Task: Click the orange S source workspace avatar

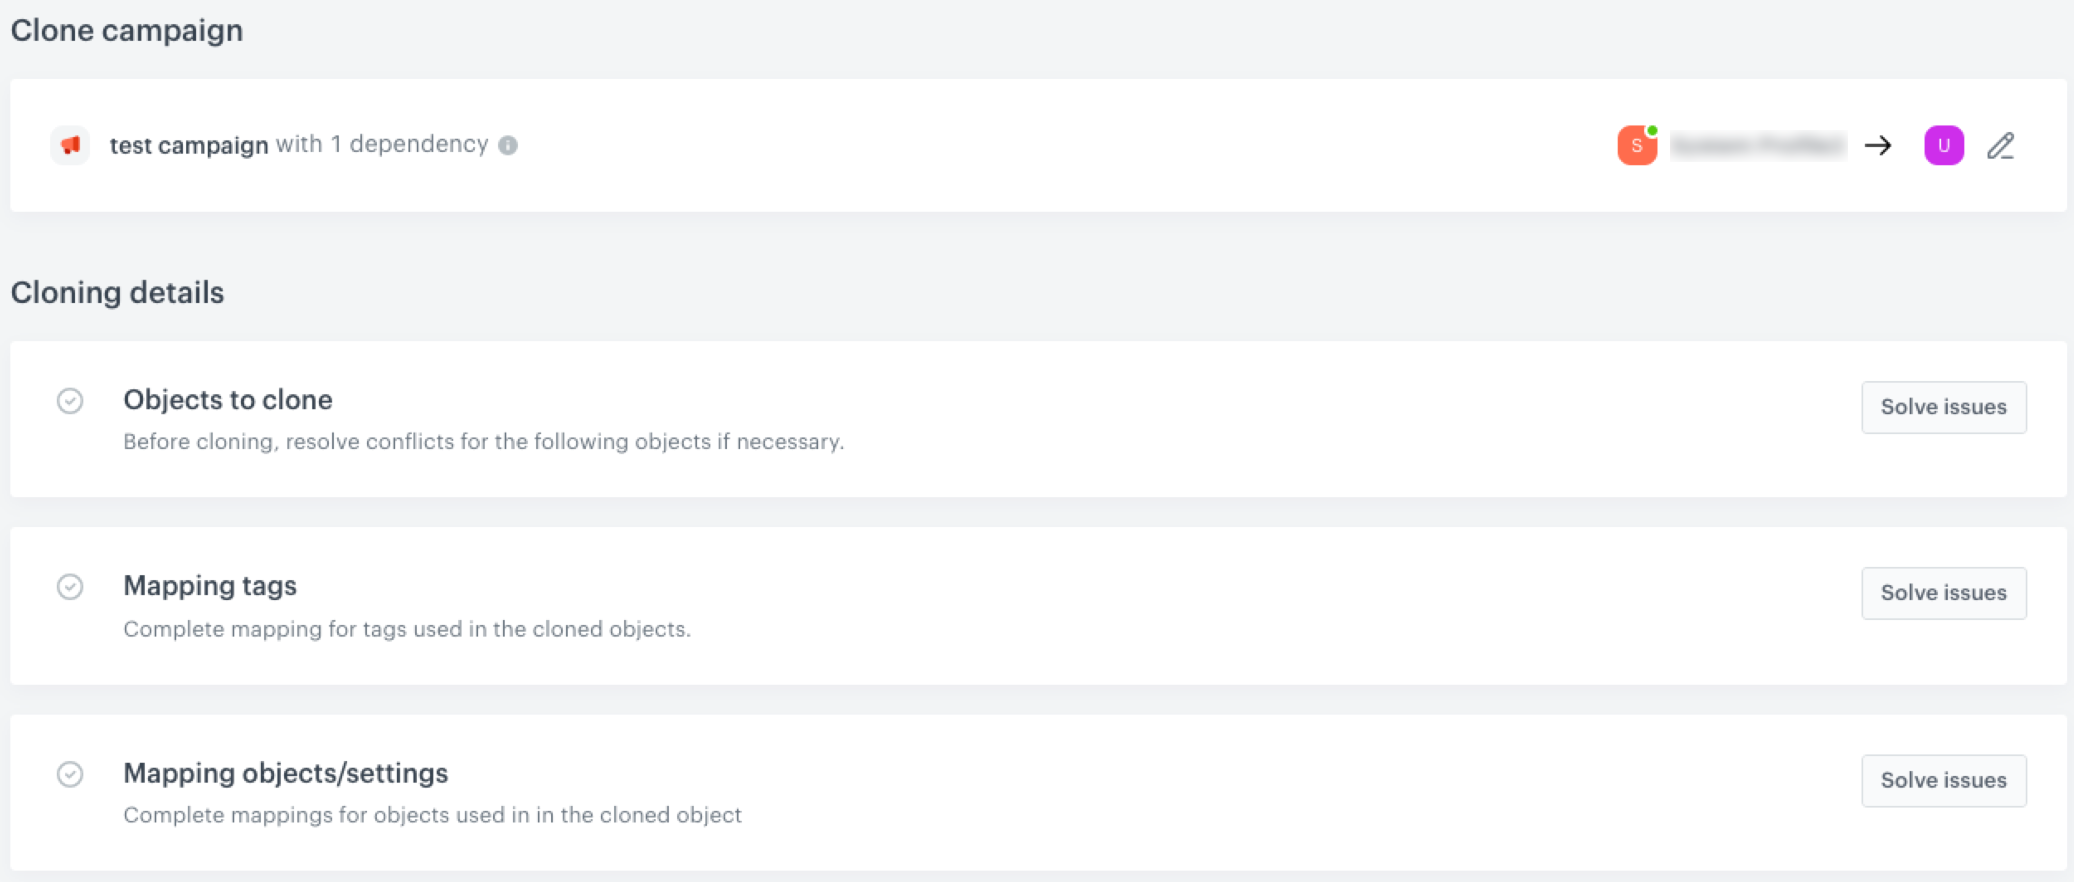Action: (1636, 146)
